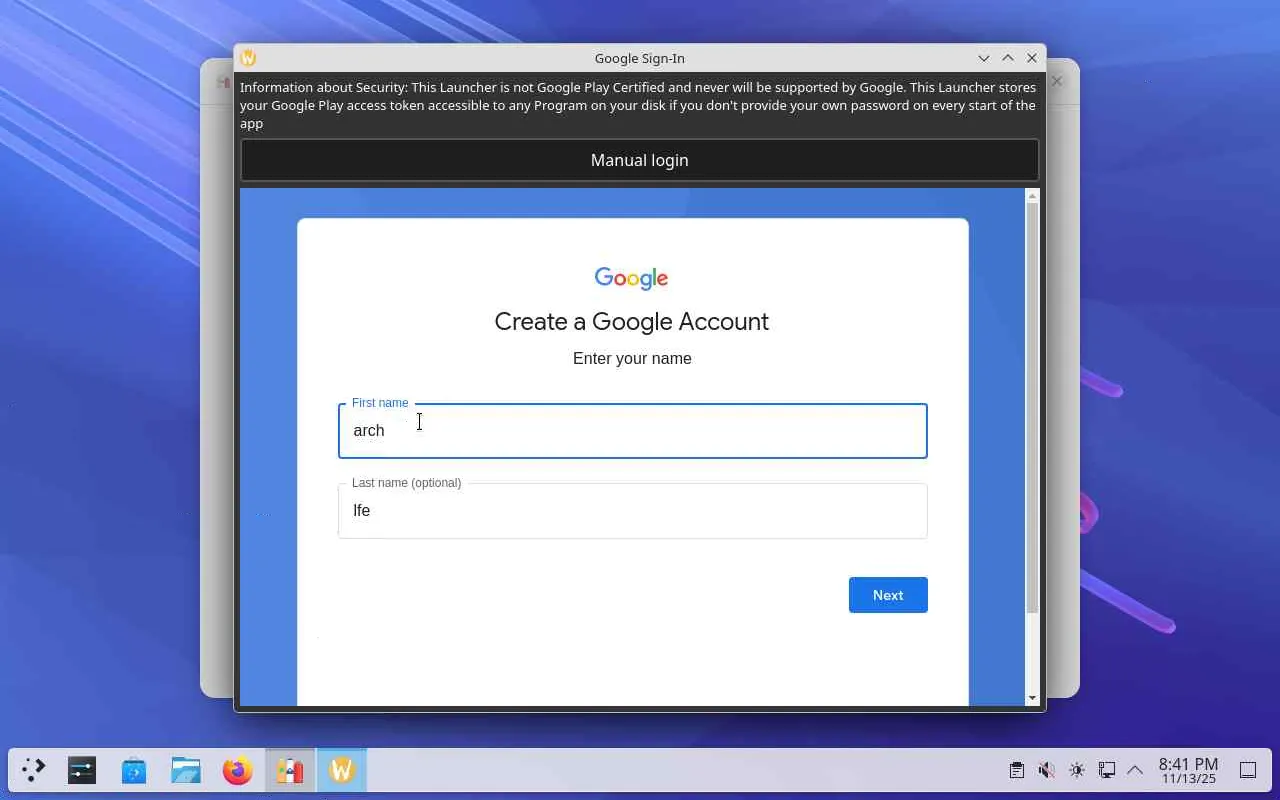
Task: Click the clock showing 8:41 PM
Action: (1188, 770)
